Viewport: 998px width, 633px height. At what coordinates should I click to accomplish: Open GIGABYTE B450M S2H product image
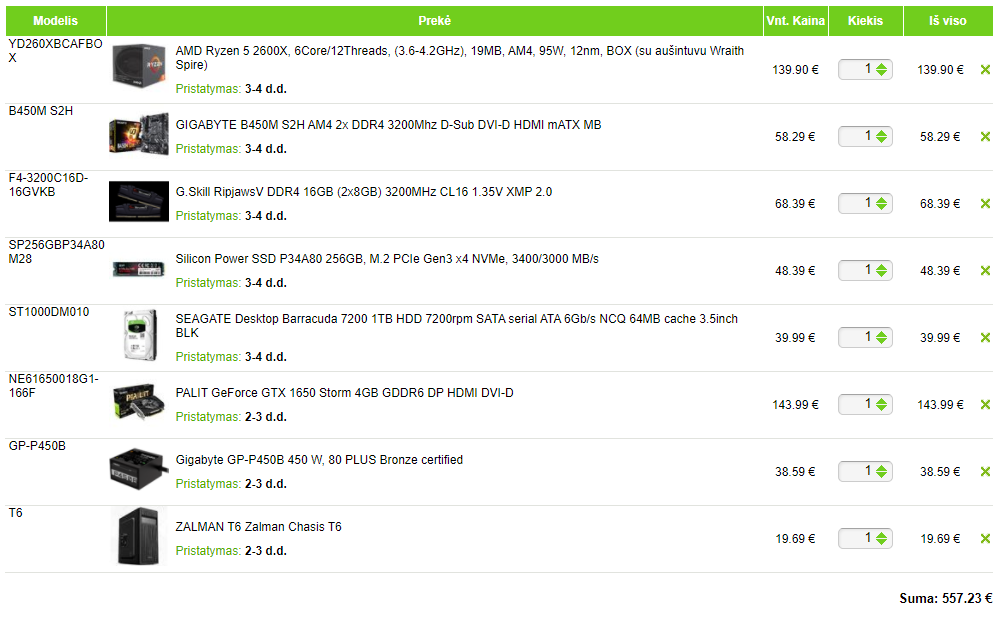click(139, 134)
